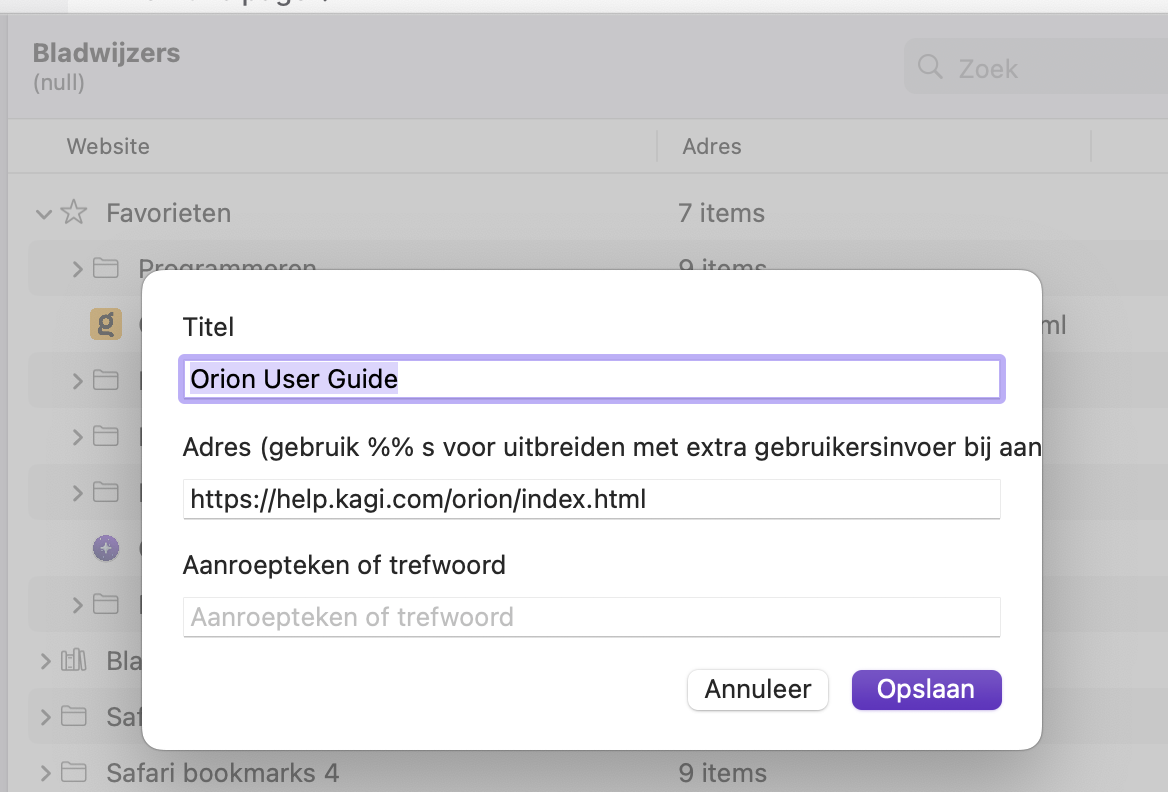Image resolution: width=1168 pixels, height=792 pixels.
Task: Click the books library icon in the list
Action: point(73,660)
